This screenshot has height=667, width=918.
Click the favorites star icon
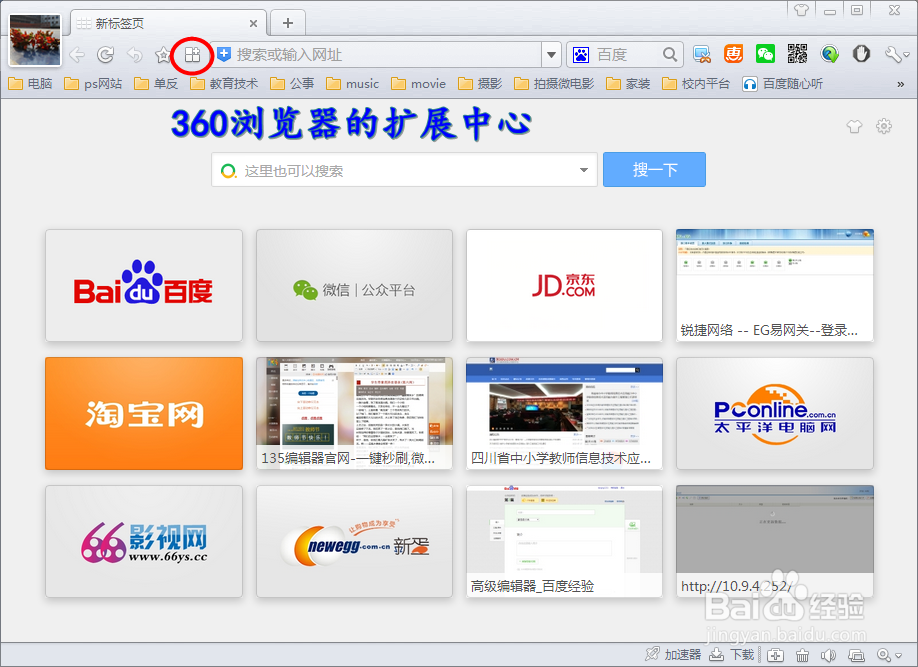(x=162, y=55)
